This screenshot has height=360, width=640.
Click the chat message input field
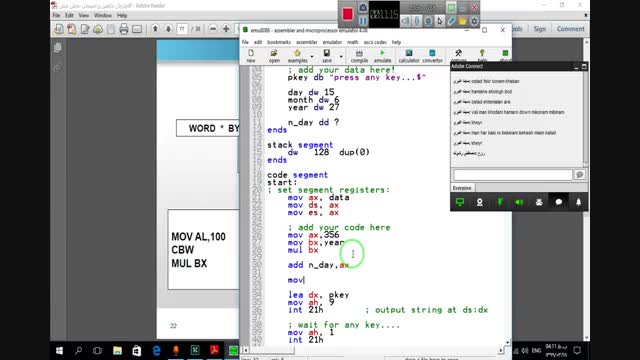pos(513,175)
